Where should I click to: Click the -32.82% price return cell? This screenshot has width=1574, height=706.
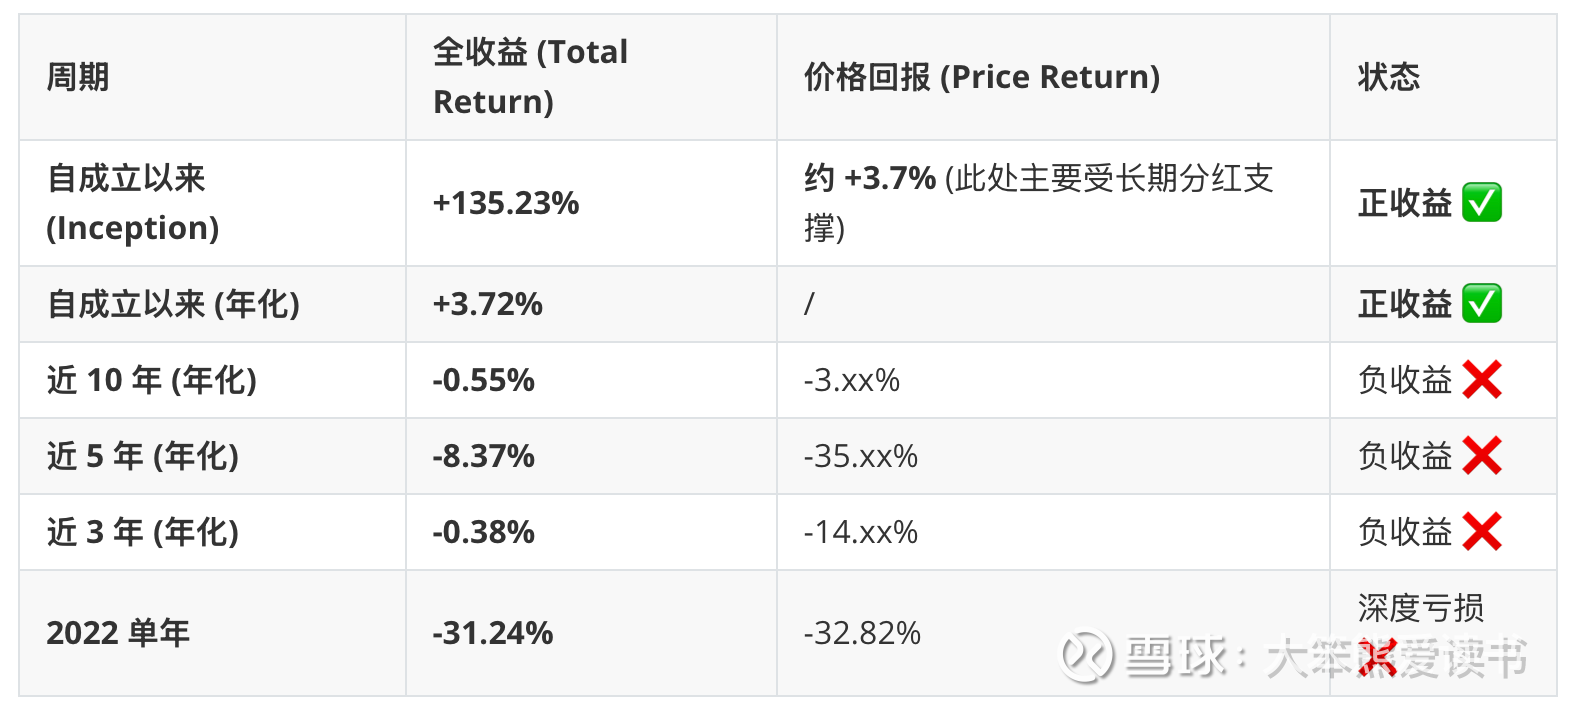click(862, 633)
